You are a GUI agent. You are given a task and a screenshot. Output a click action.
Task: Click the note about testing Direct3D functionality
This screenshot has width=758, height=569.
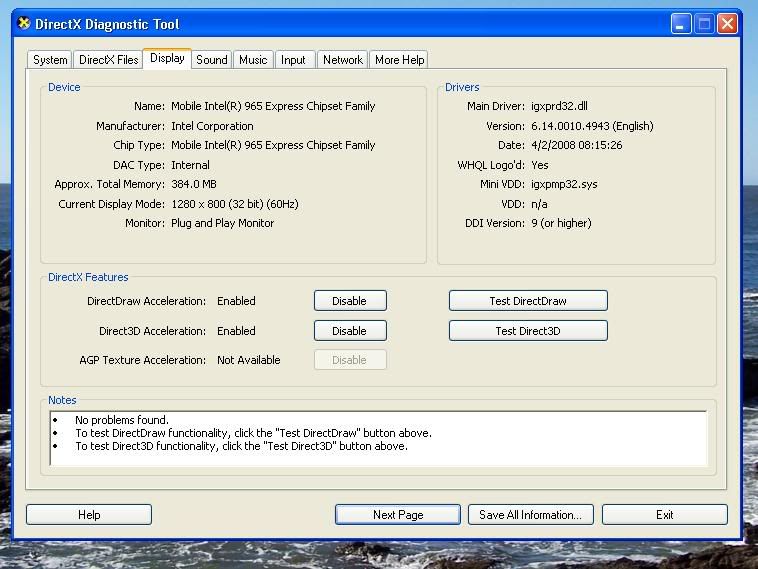click(x=241, y=446)
